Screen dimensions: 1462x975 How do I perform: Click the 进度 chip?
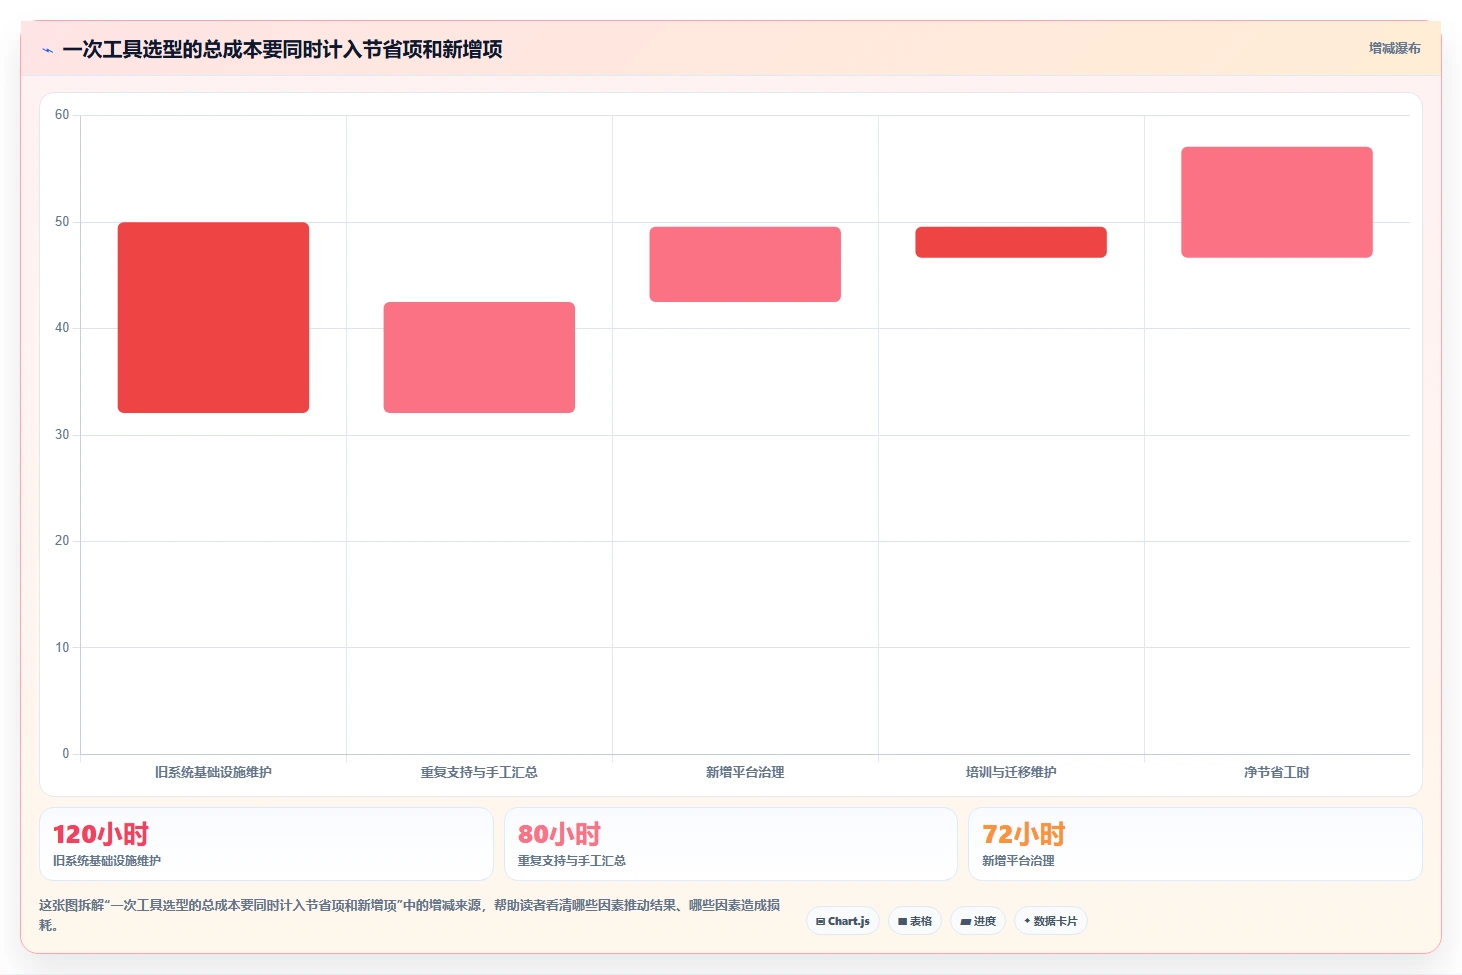(x=978, y=921)
